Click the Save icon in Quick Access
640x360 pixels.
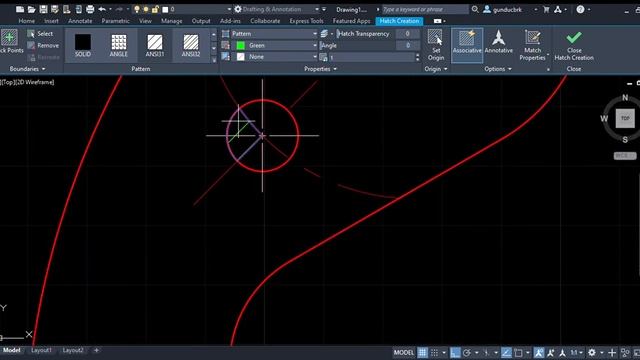[43, 9]
